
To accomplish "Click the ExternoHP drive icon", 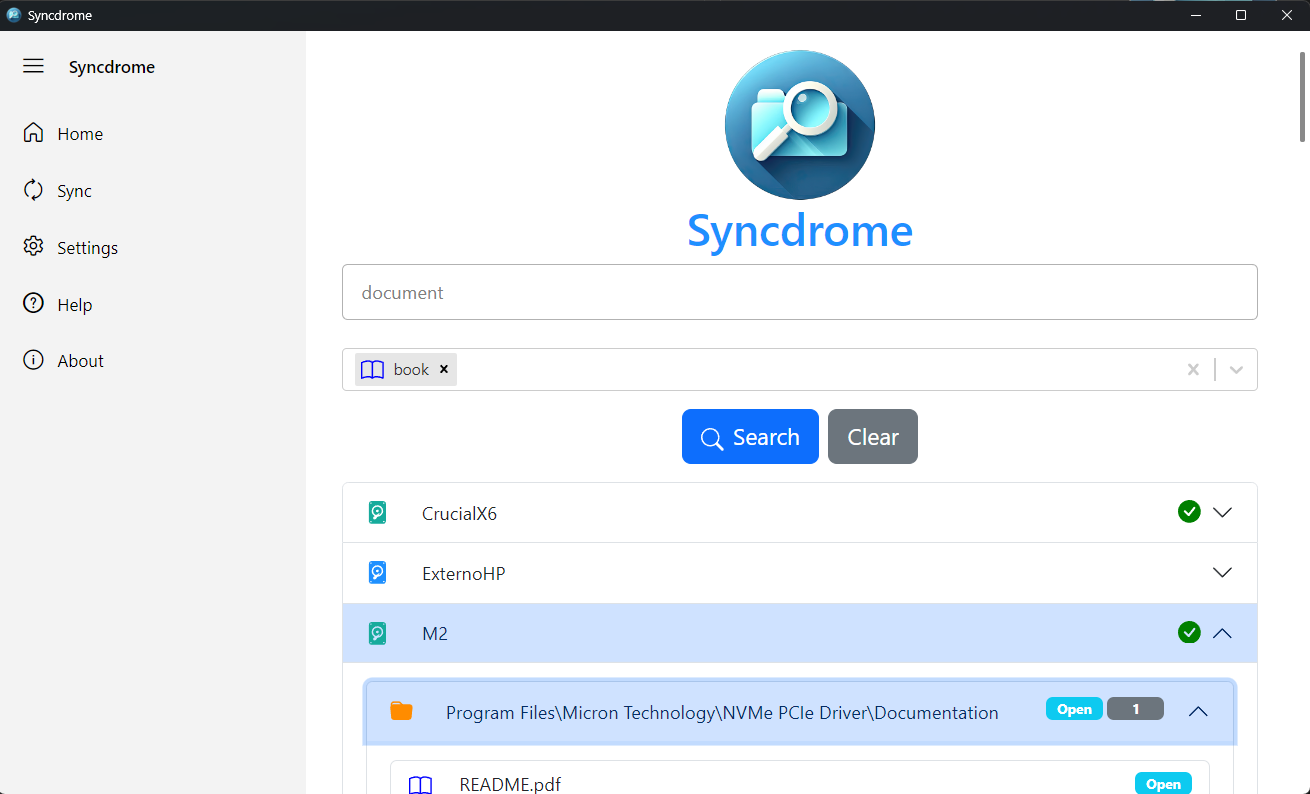I will 377,572.
